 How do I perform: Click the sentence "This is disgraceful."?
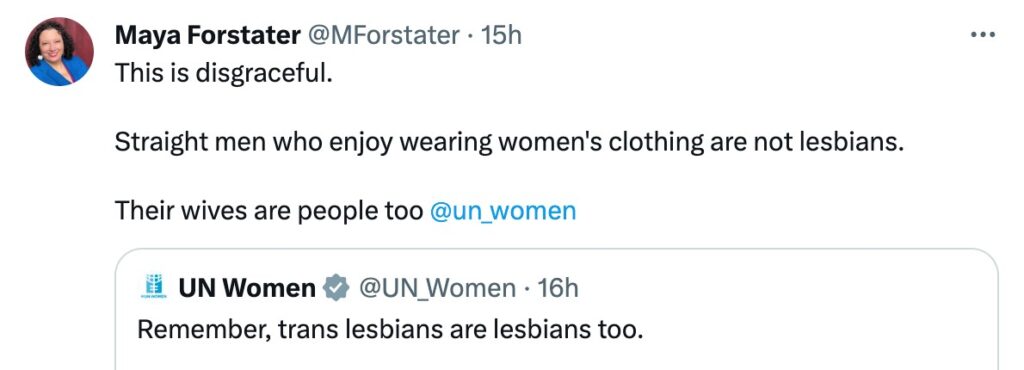coord(224,72)
